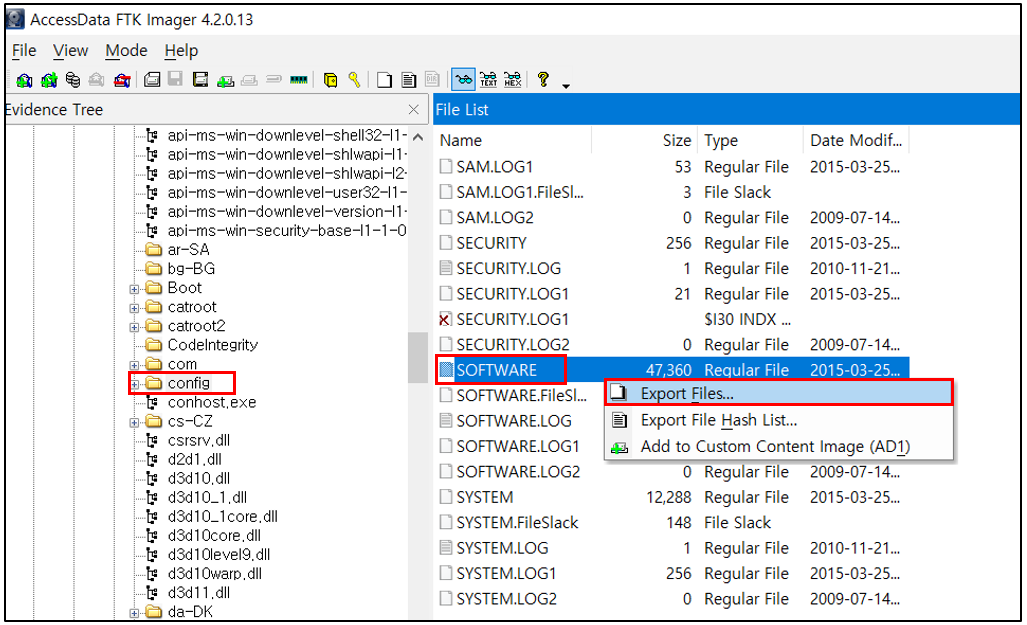The height and width of the screenshot is (625, 1027).
Task: Open the Help menu
Action: (x=181, y=50)
